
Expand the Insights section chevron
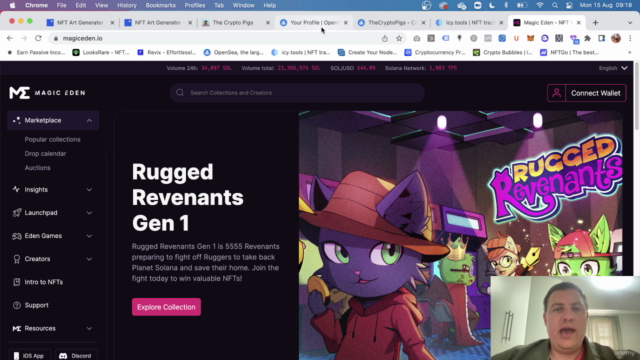(89, 190)
